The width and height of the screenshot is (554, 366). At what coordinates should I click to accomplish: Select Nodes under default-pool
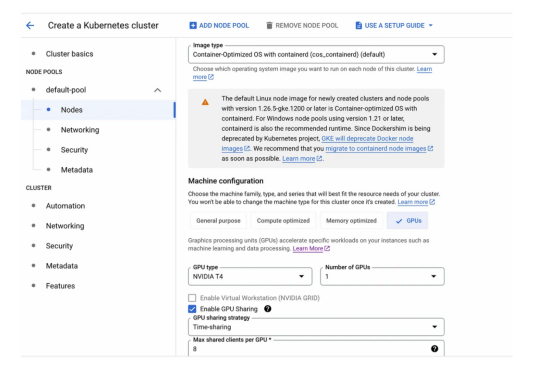71,110
